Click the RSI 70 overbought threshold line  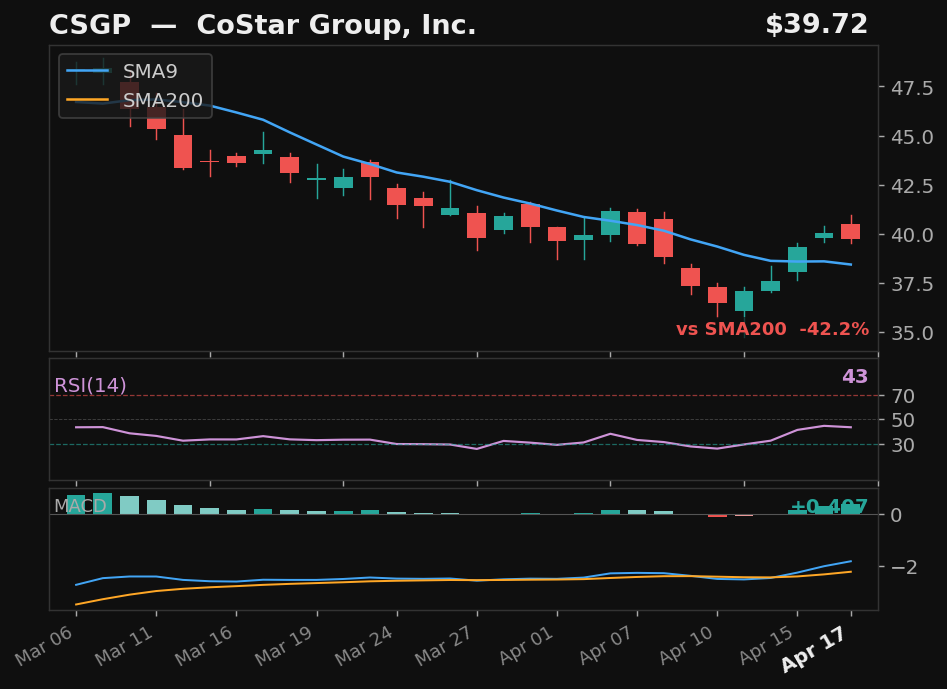460,397
